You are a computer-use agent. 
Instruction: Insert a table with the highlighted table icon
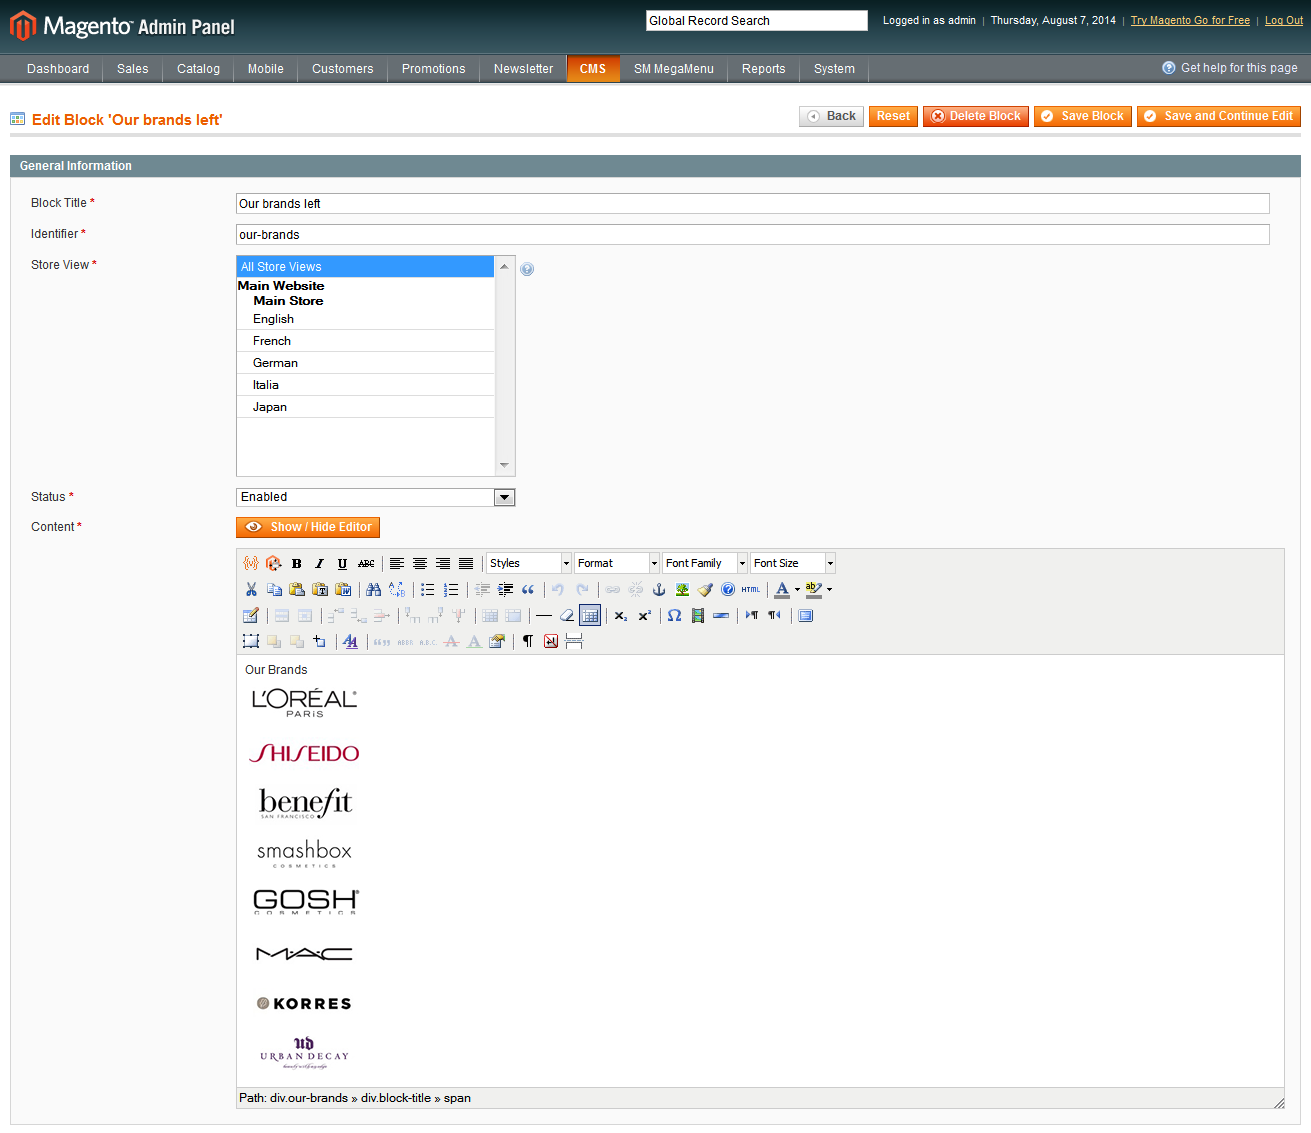point(590,615)
